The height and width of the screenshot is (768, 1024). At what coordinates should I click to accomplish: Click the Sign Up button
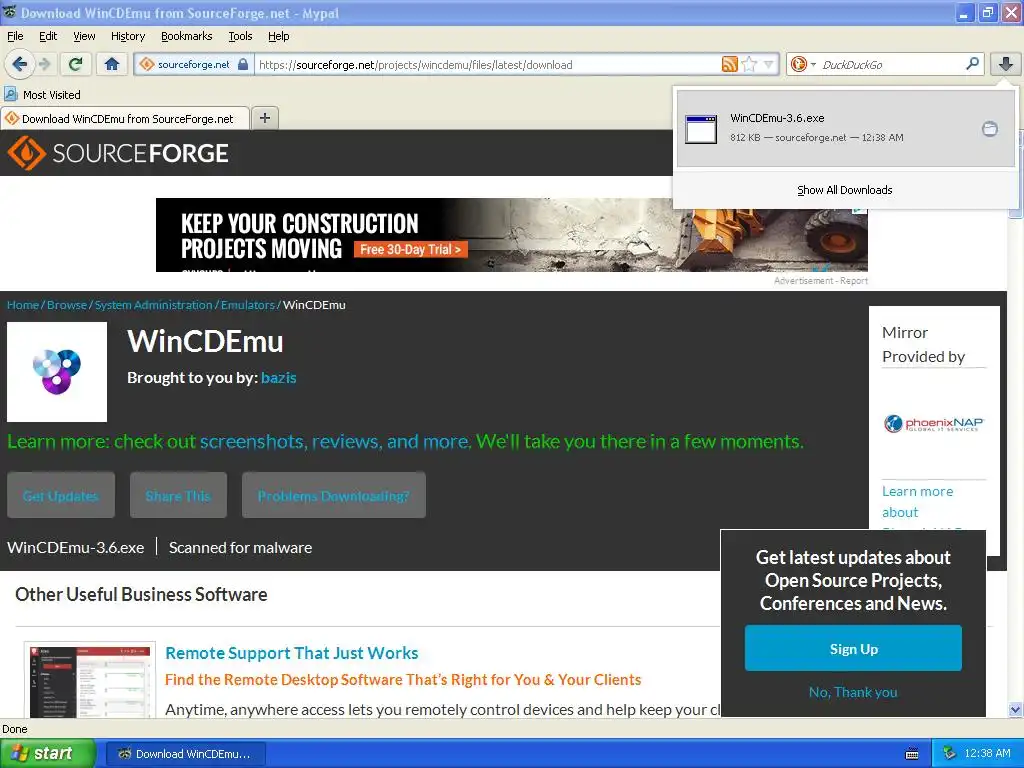pos(853,648)
